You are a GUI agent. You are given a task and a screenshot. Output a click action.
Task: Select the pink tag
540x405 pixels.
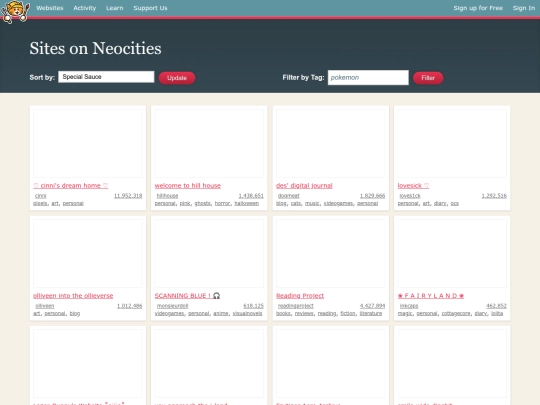click(x=185, y=203)
